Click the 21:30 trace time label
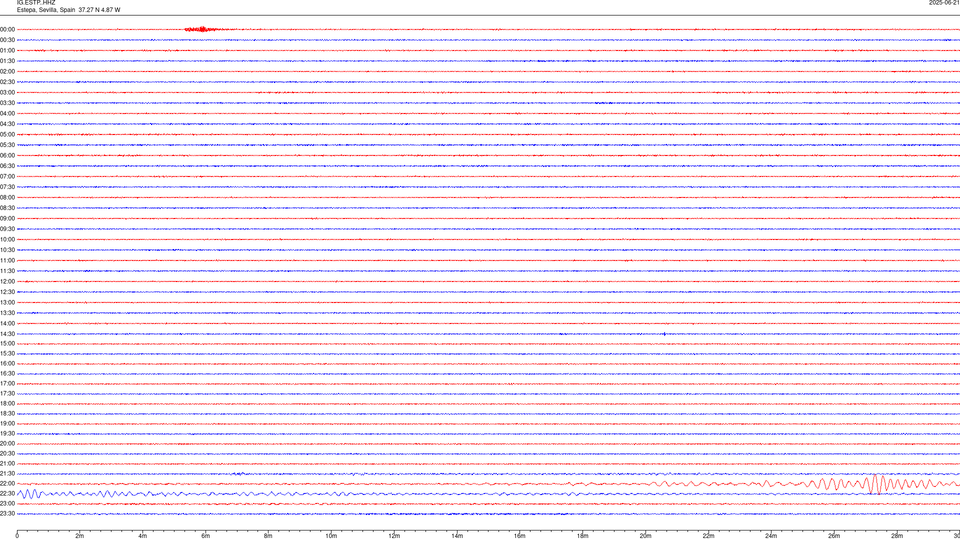The width and height of the screenshot is (960, 540). point(7,474)
